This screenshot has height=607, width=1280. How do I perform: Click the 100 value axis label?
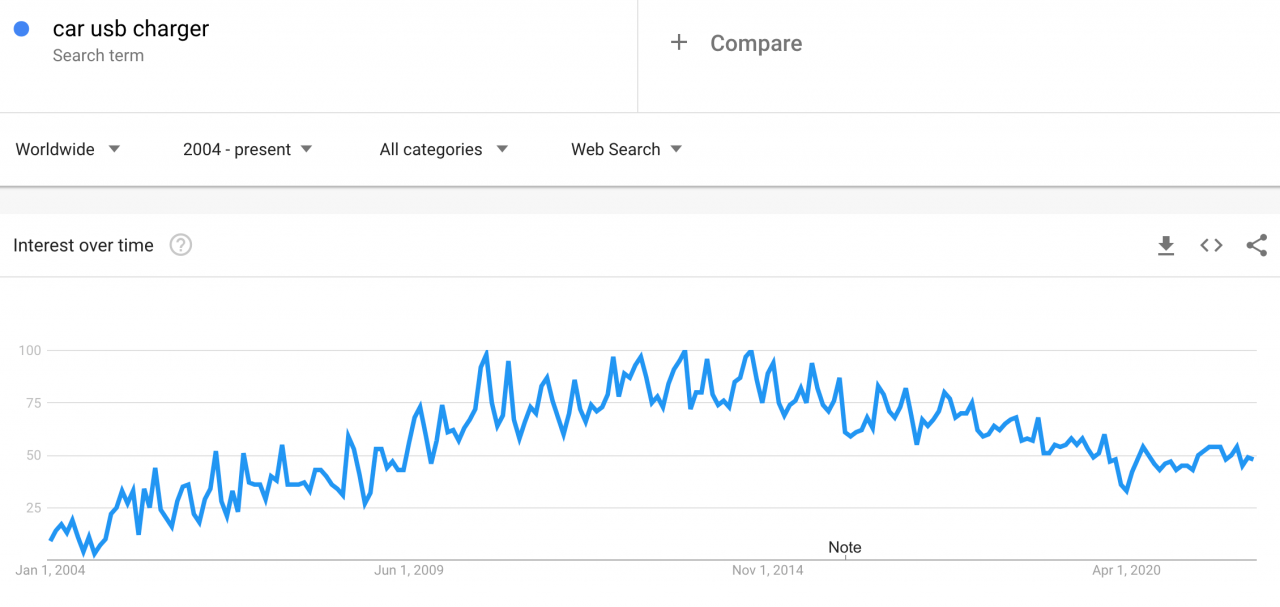tap(30, 350)
